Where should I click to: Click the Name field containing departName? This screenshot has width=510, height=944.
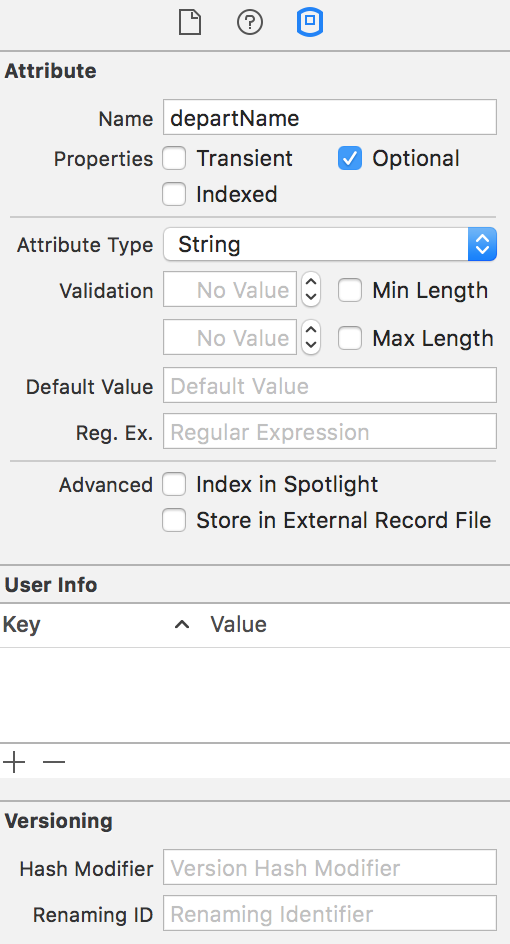[x=330, y=117]
